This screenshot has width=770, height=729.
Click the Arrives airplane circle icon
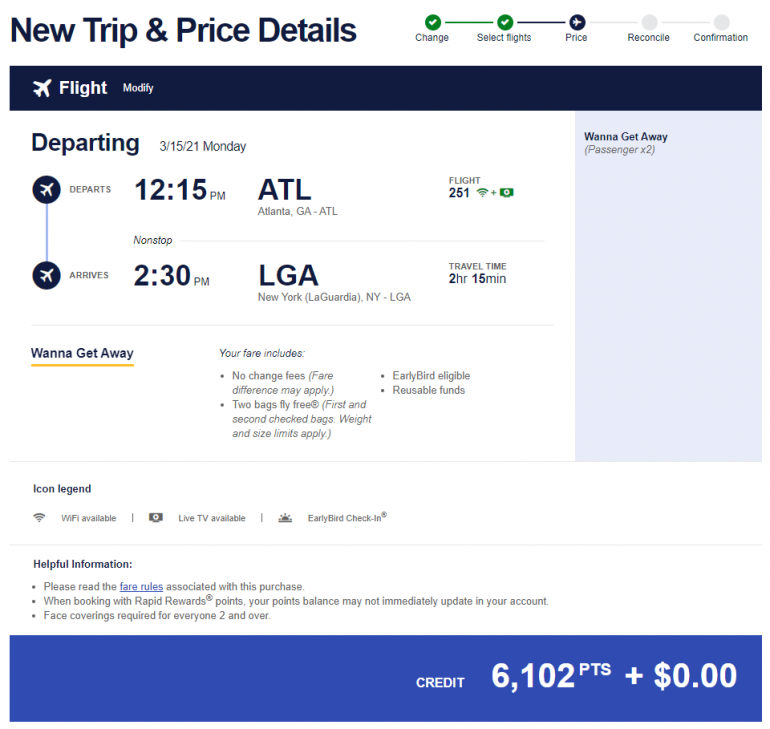pos(46,274)
